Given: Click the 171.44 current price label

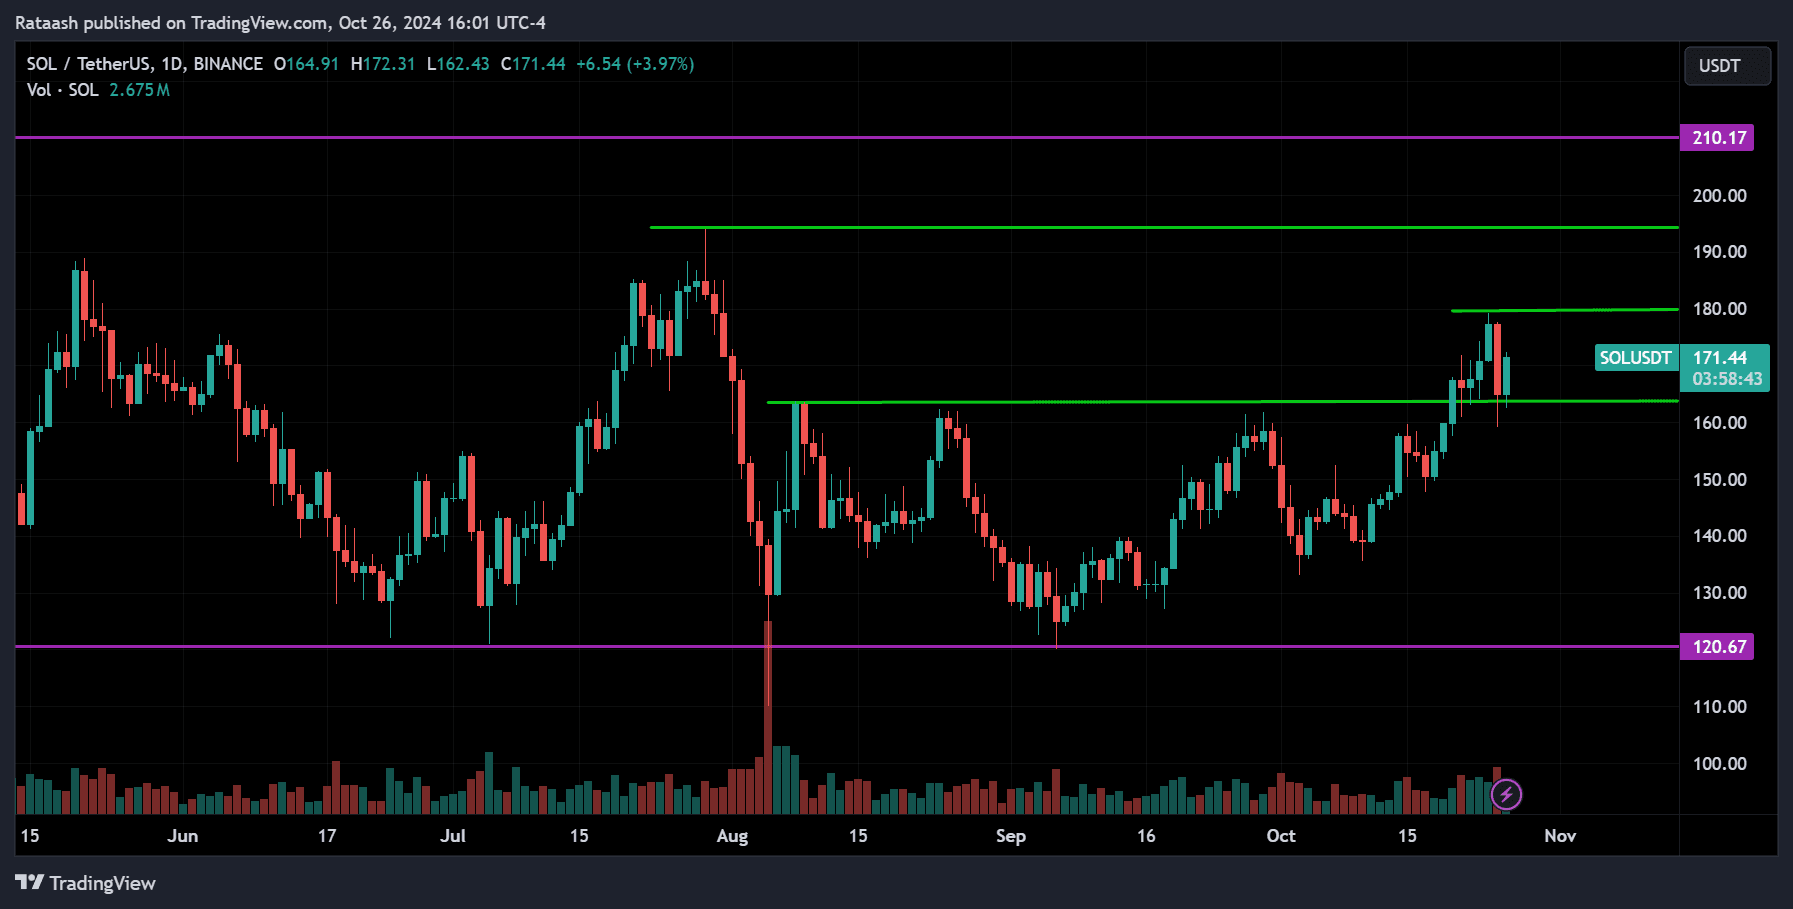Looking at the screenshot, I should [x=1720, y=358].
